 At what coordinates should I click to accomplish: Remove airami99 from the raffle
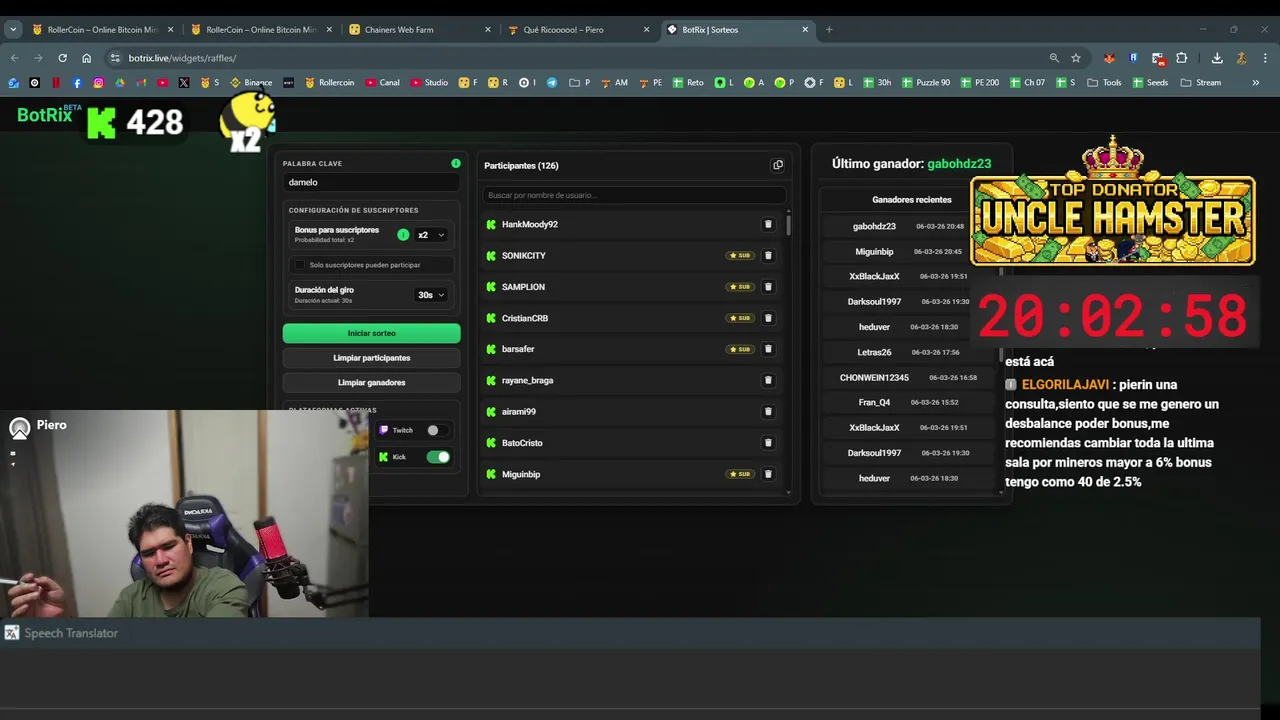pyautogui.click(x=768, y=411)
